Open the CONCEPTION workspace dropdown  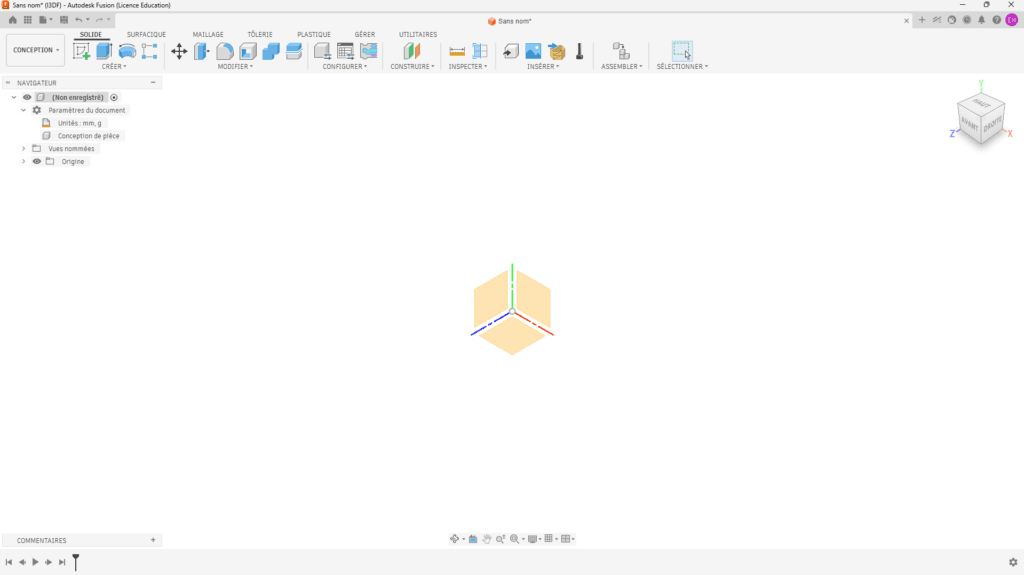pos(35,50)
